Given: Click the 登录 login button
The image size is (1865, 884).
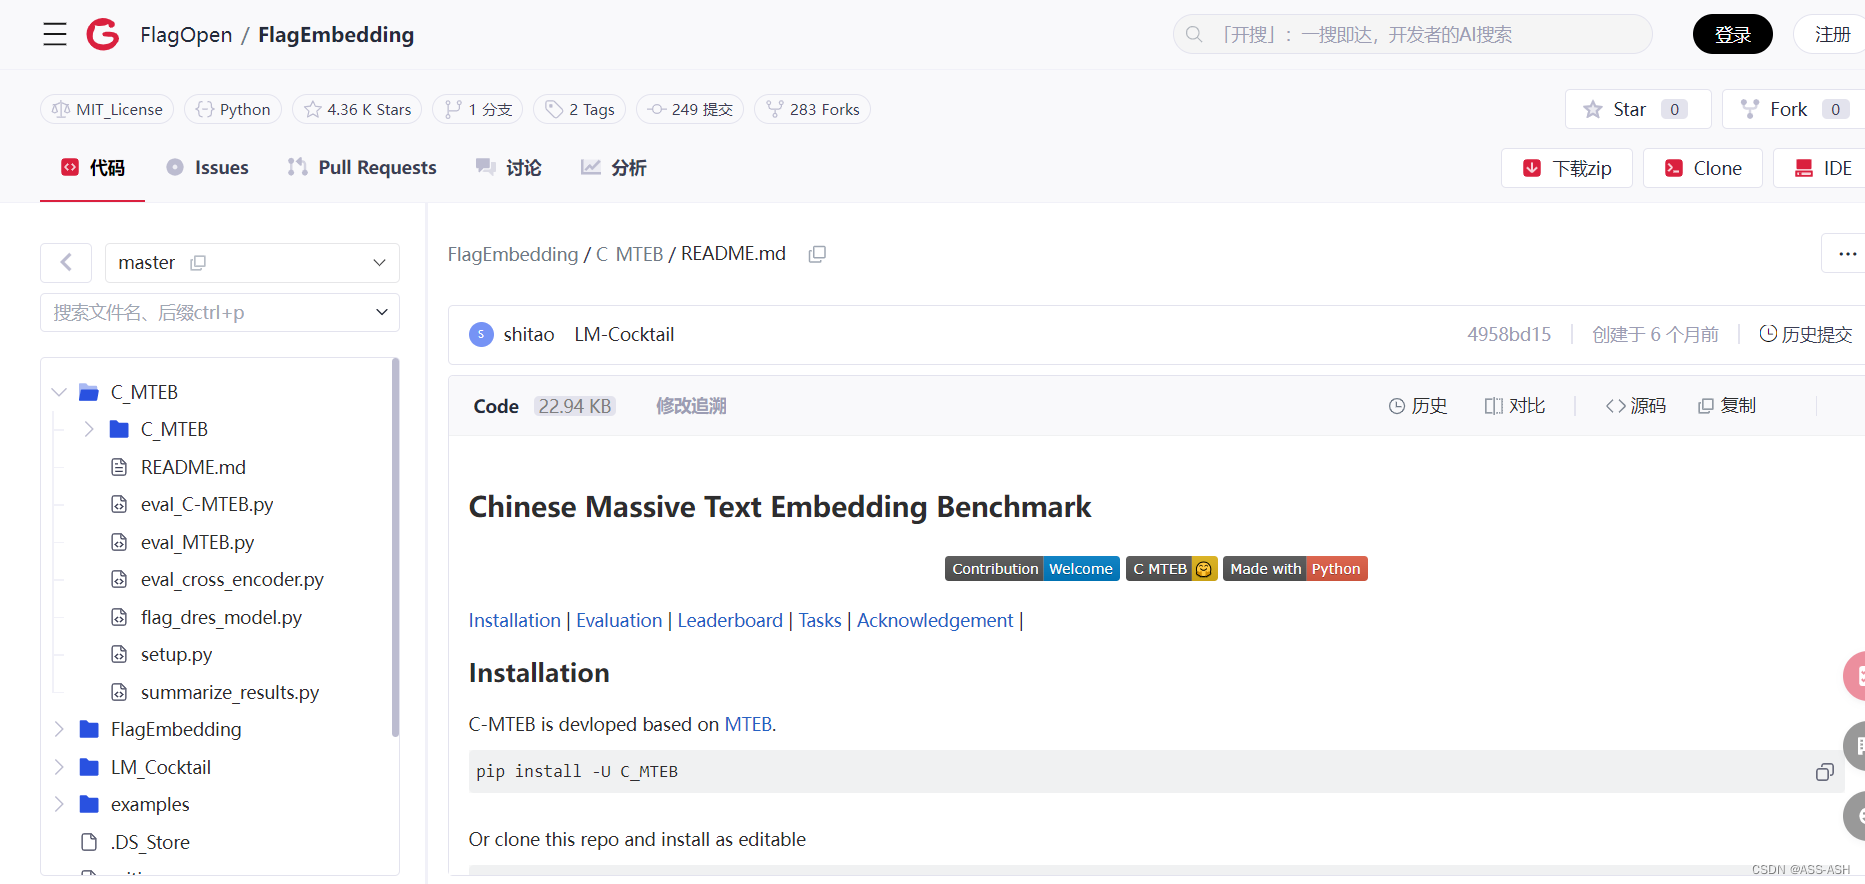Looking at the screenshot, I should [1733, 35].
